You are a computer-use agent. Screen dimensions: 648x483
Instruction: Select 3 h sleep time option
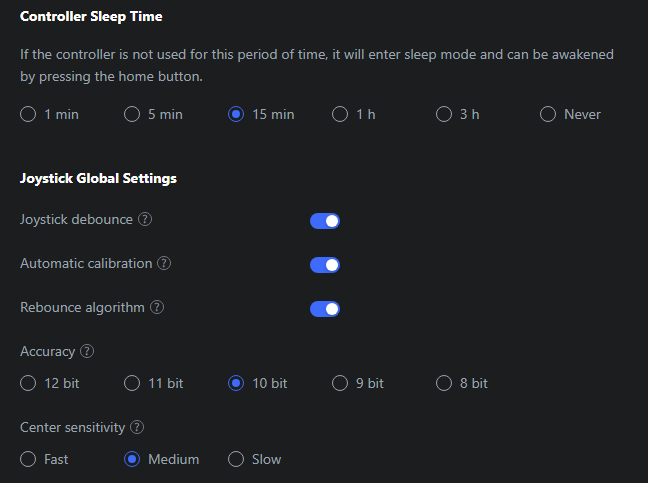coord(444,115)
